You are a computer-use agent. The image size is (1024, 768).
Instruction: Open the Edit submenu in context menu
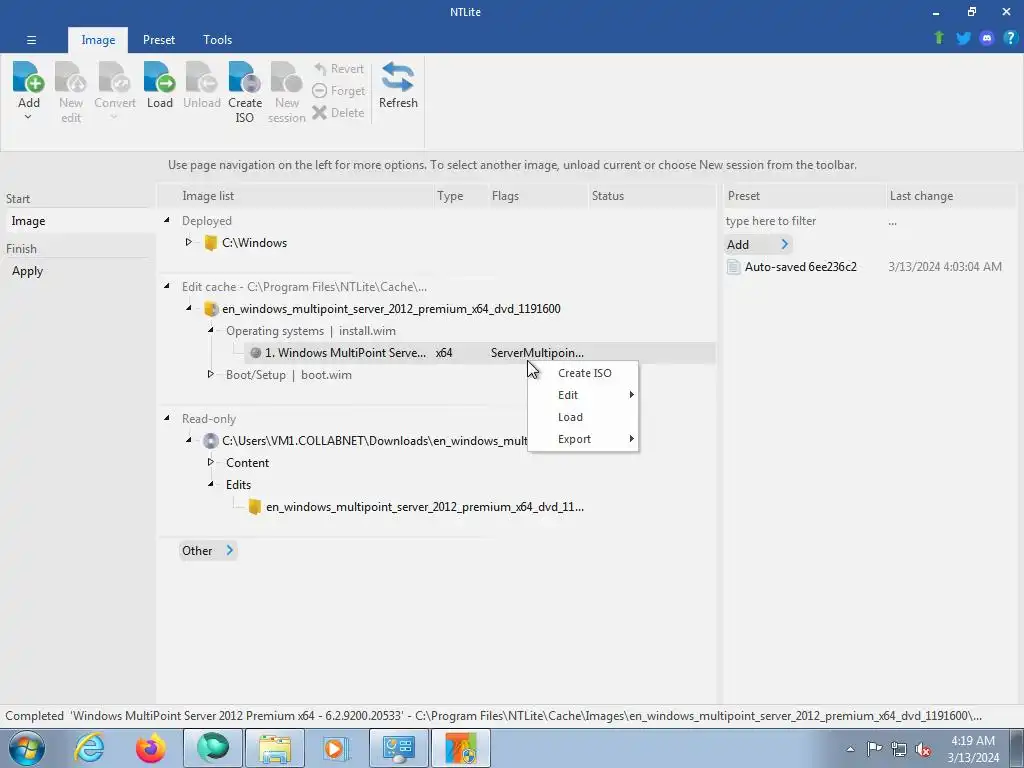(x=583, y=395)
